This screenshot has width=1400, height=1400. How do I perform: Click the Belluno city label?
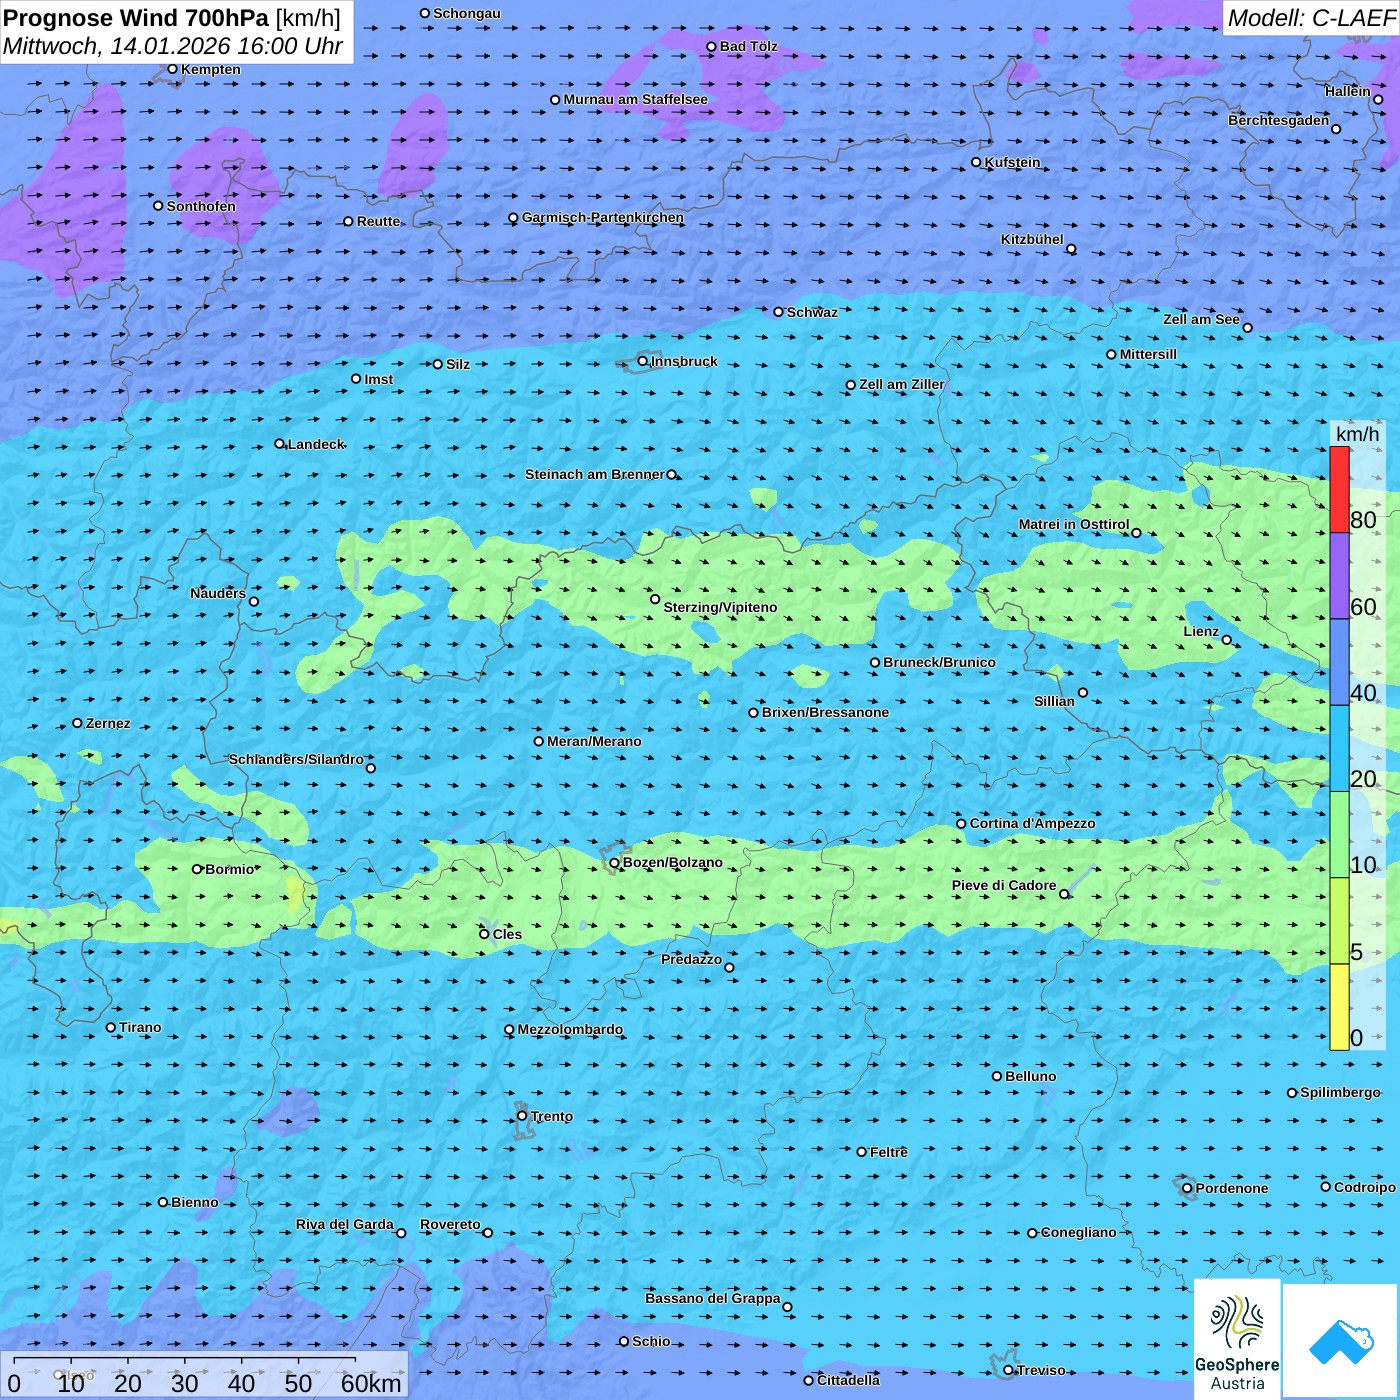point(1030,1076)
